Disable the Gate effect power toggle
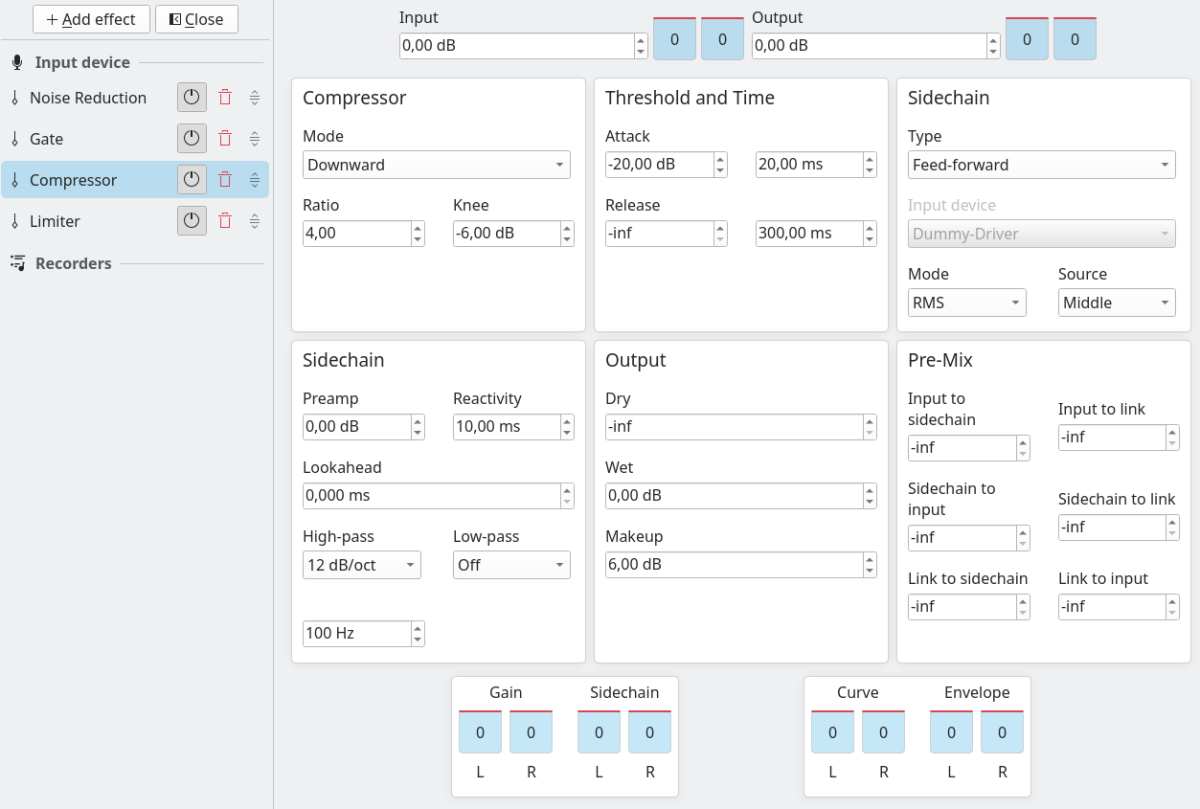The height and width of the screenshot is (809, 1200). (x=192, y=138)
